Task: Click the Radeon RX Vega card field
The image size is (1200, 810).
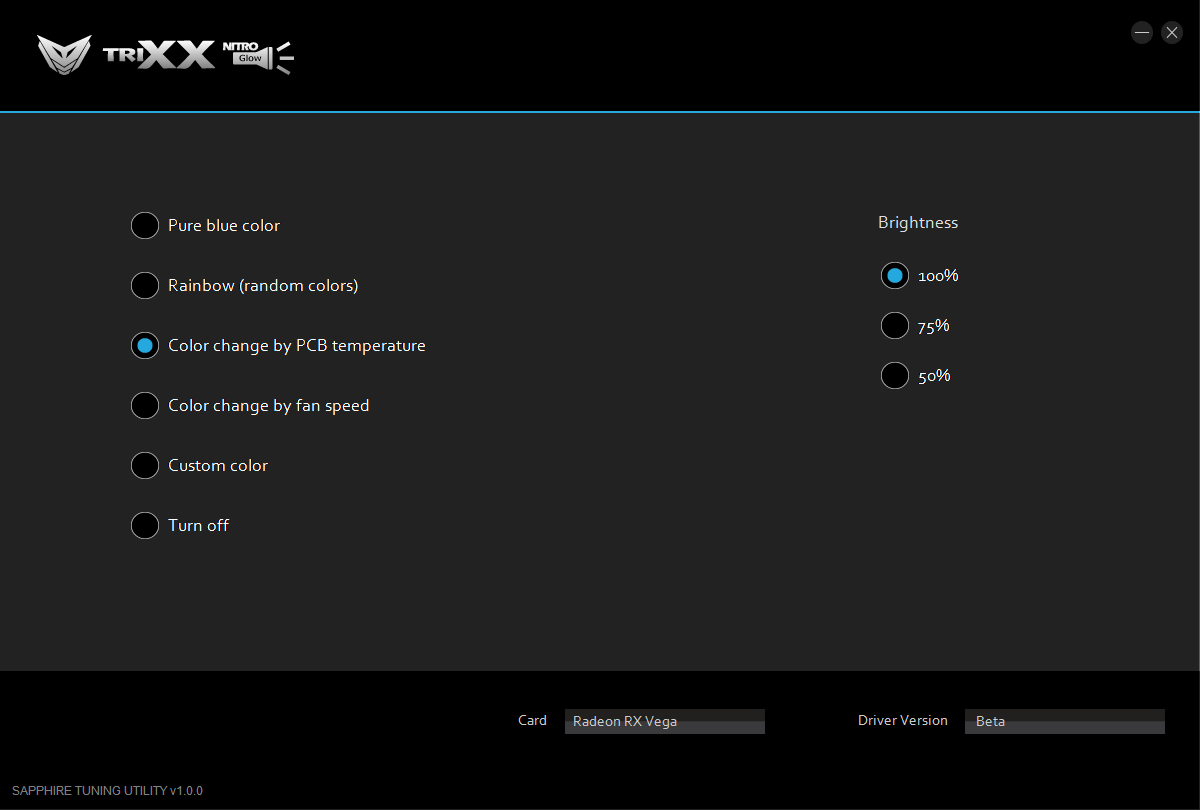Action: tap(665, 721)
